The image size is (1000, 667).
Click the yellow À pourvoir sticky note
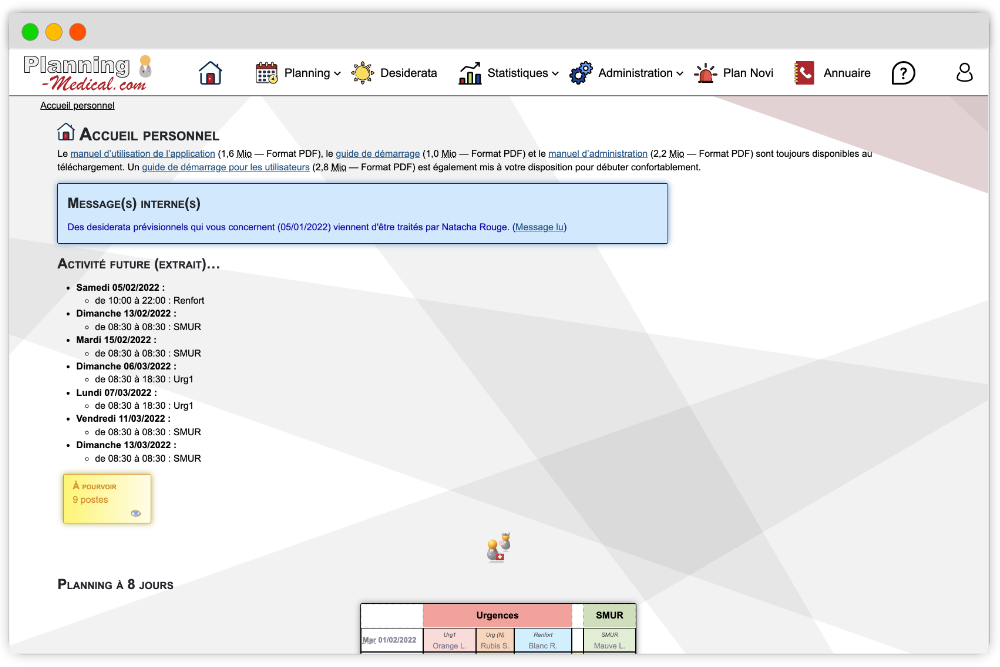click(x=107, y=497)
